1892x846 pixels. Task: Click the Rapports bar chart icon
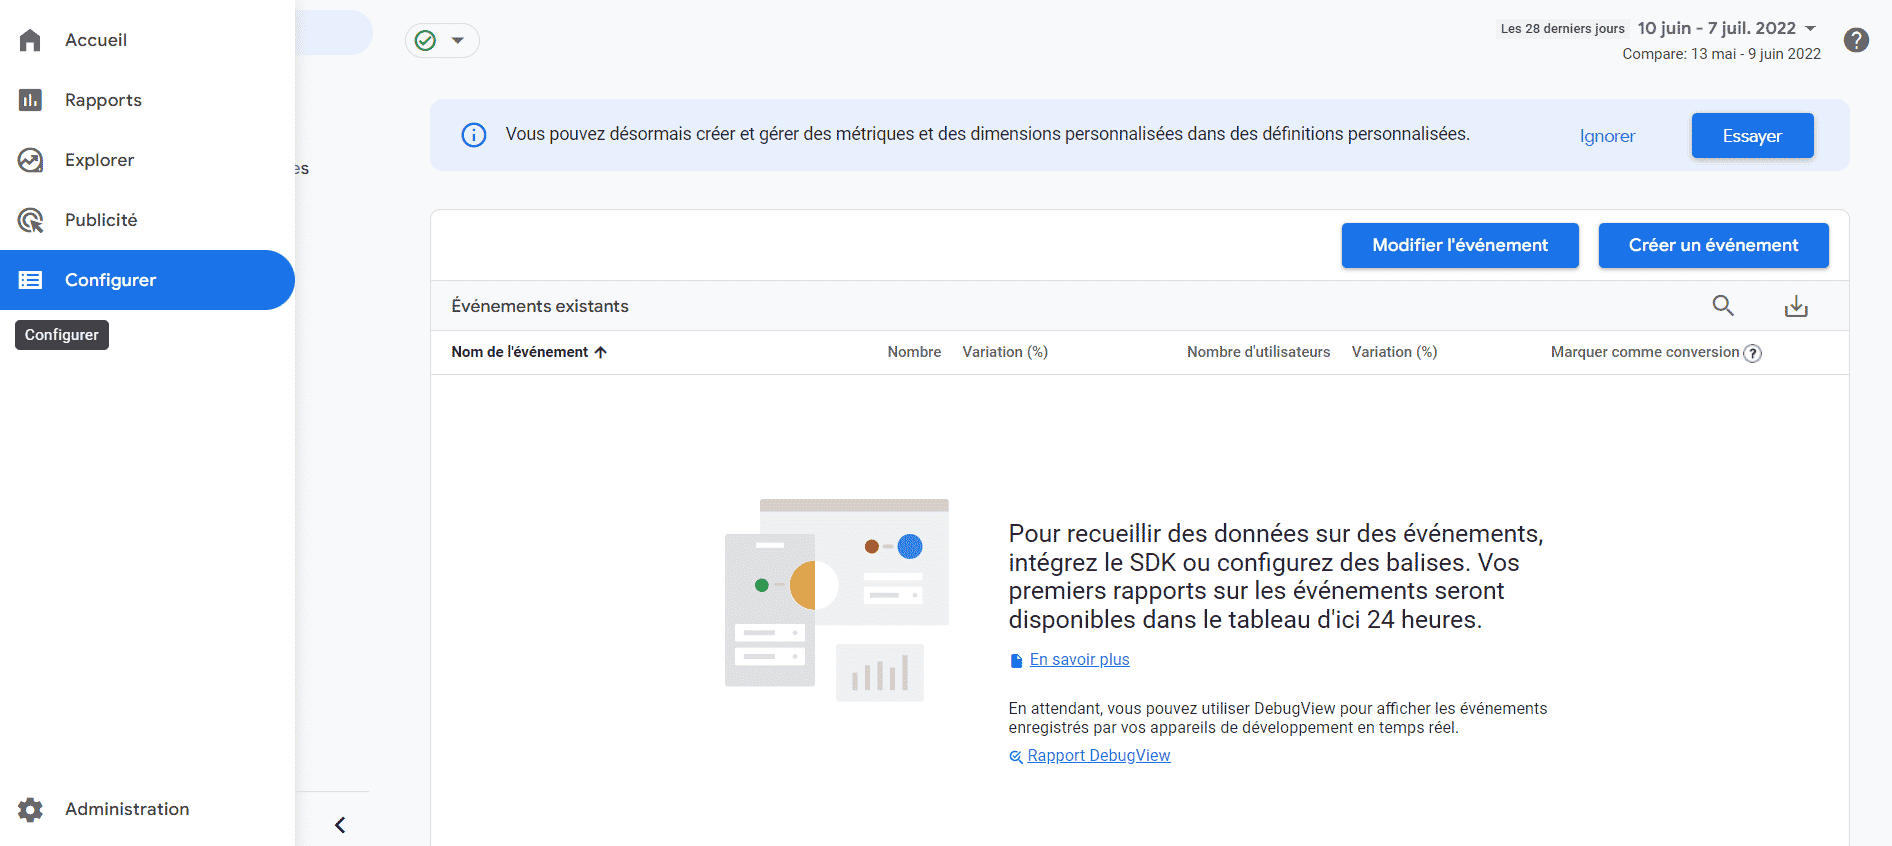pyautogui.click(x=30, y=100)
